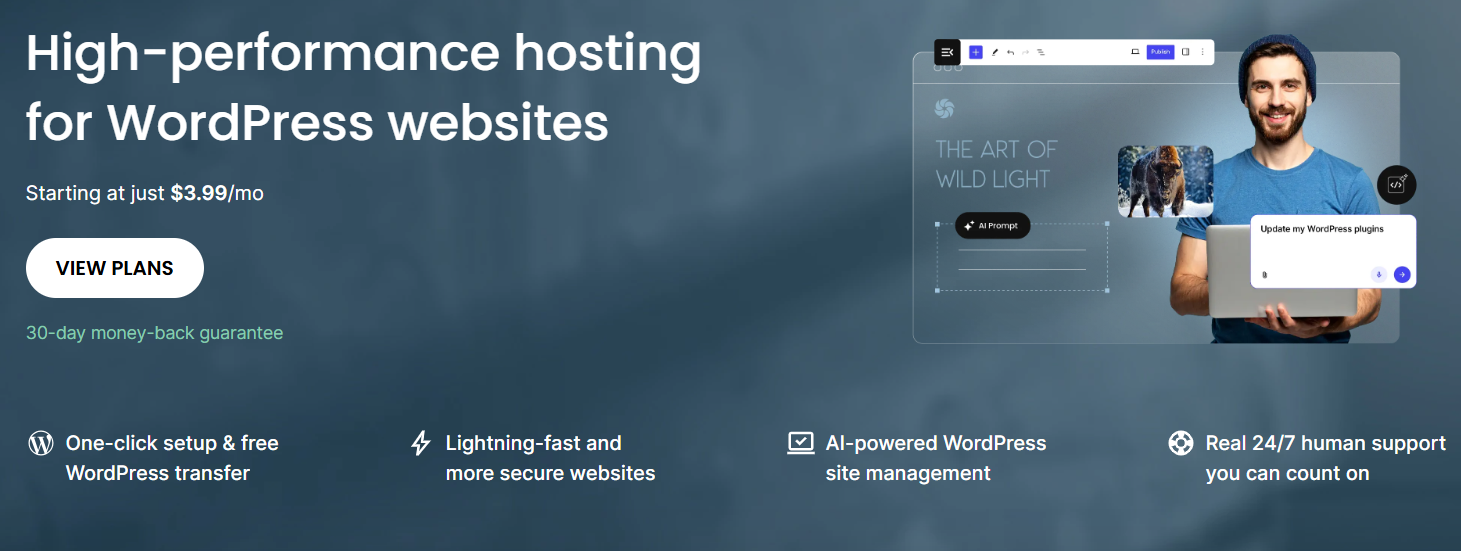The image size is (1461, 551).
Task: Click the paperclip attachment icon
Action: (x=1265, y=274)
